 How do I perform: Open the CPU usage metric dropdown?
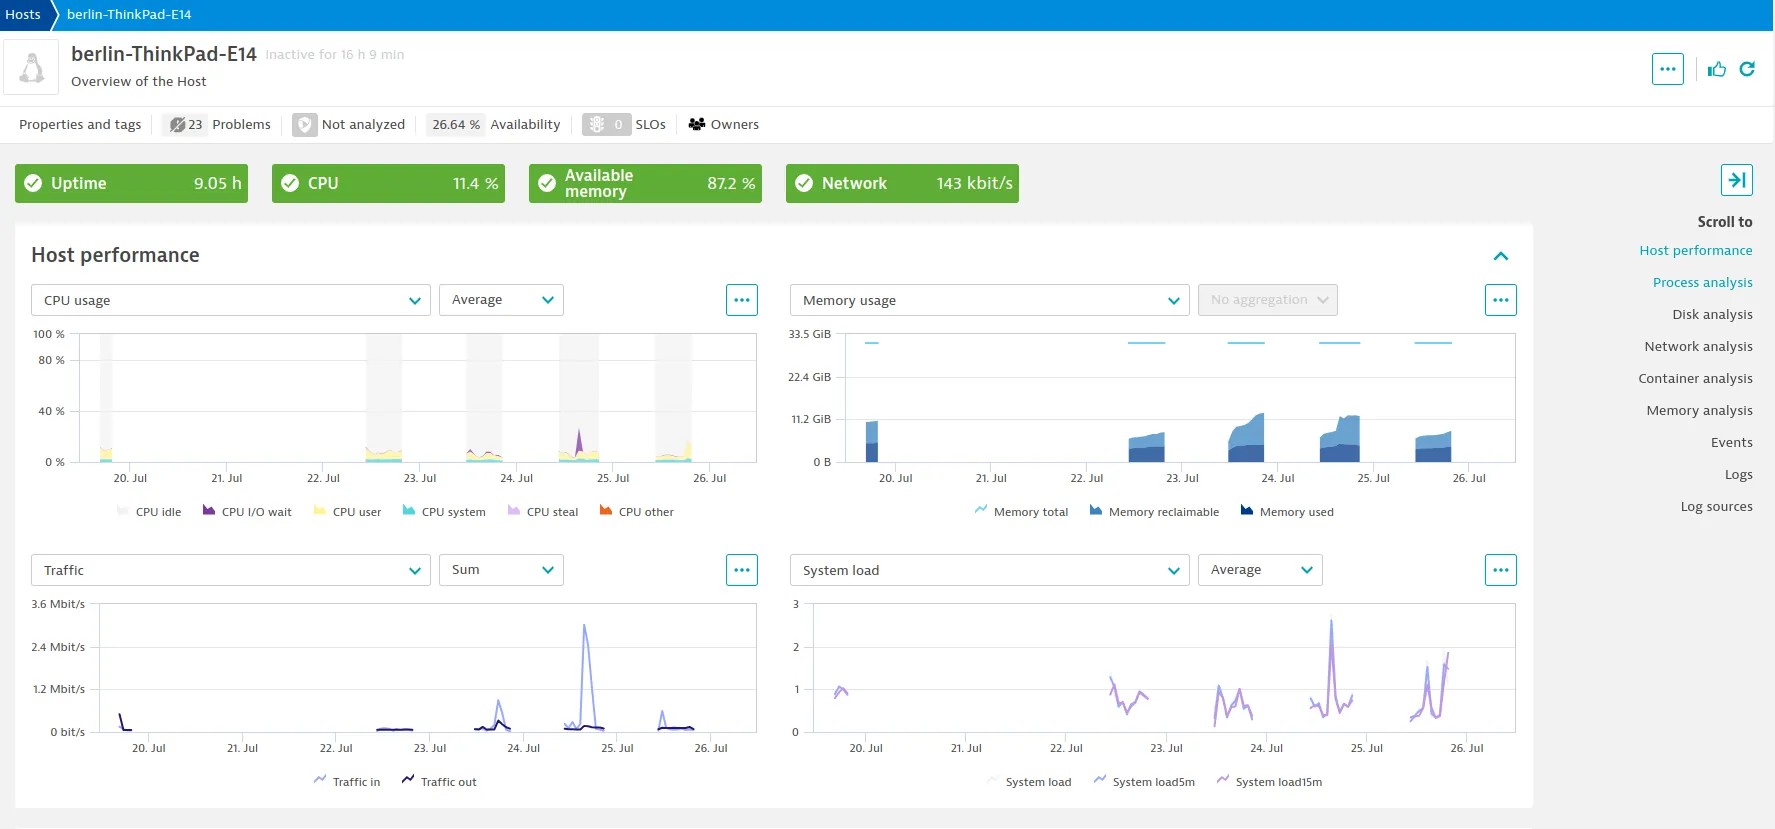pyautogui.click(x=231, y=300)
